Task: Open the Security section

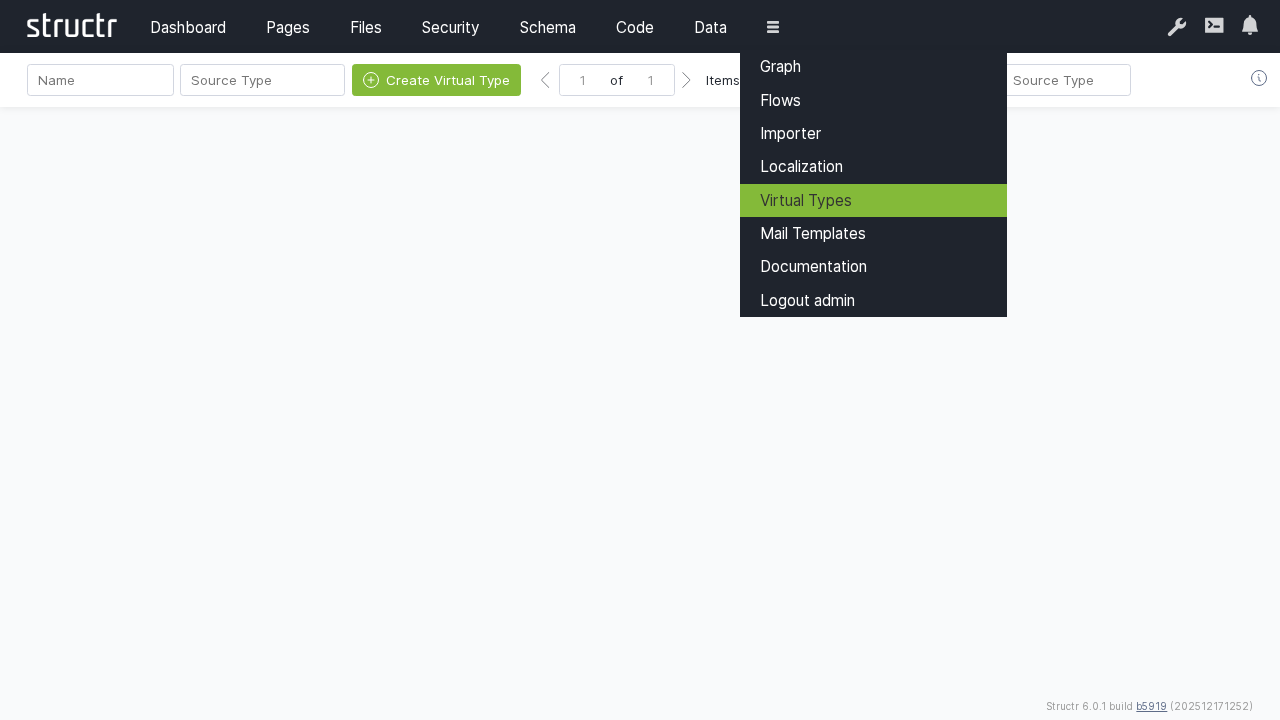Action: [450, 27]
